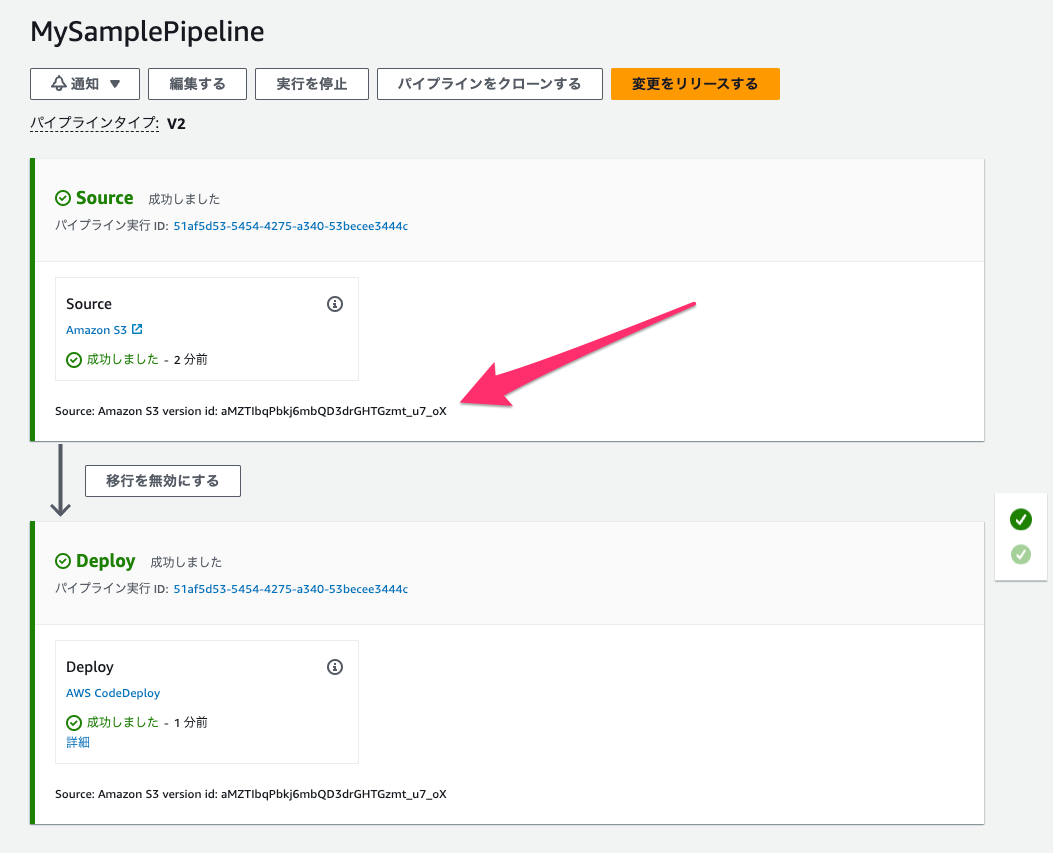This screenshot has height=853, width=1053.
Task: Open the AWS CodeDeploy link
Action: (112, 692)
